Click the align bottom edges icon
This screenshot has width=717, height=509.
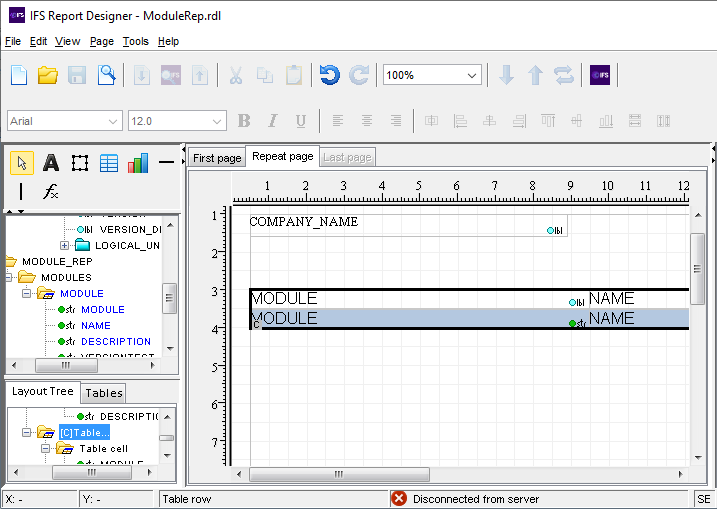click(606, 121)
